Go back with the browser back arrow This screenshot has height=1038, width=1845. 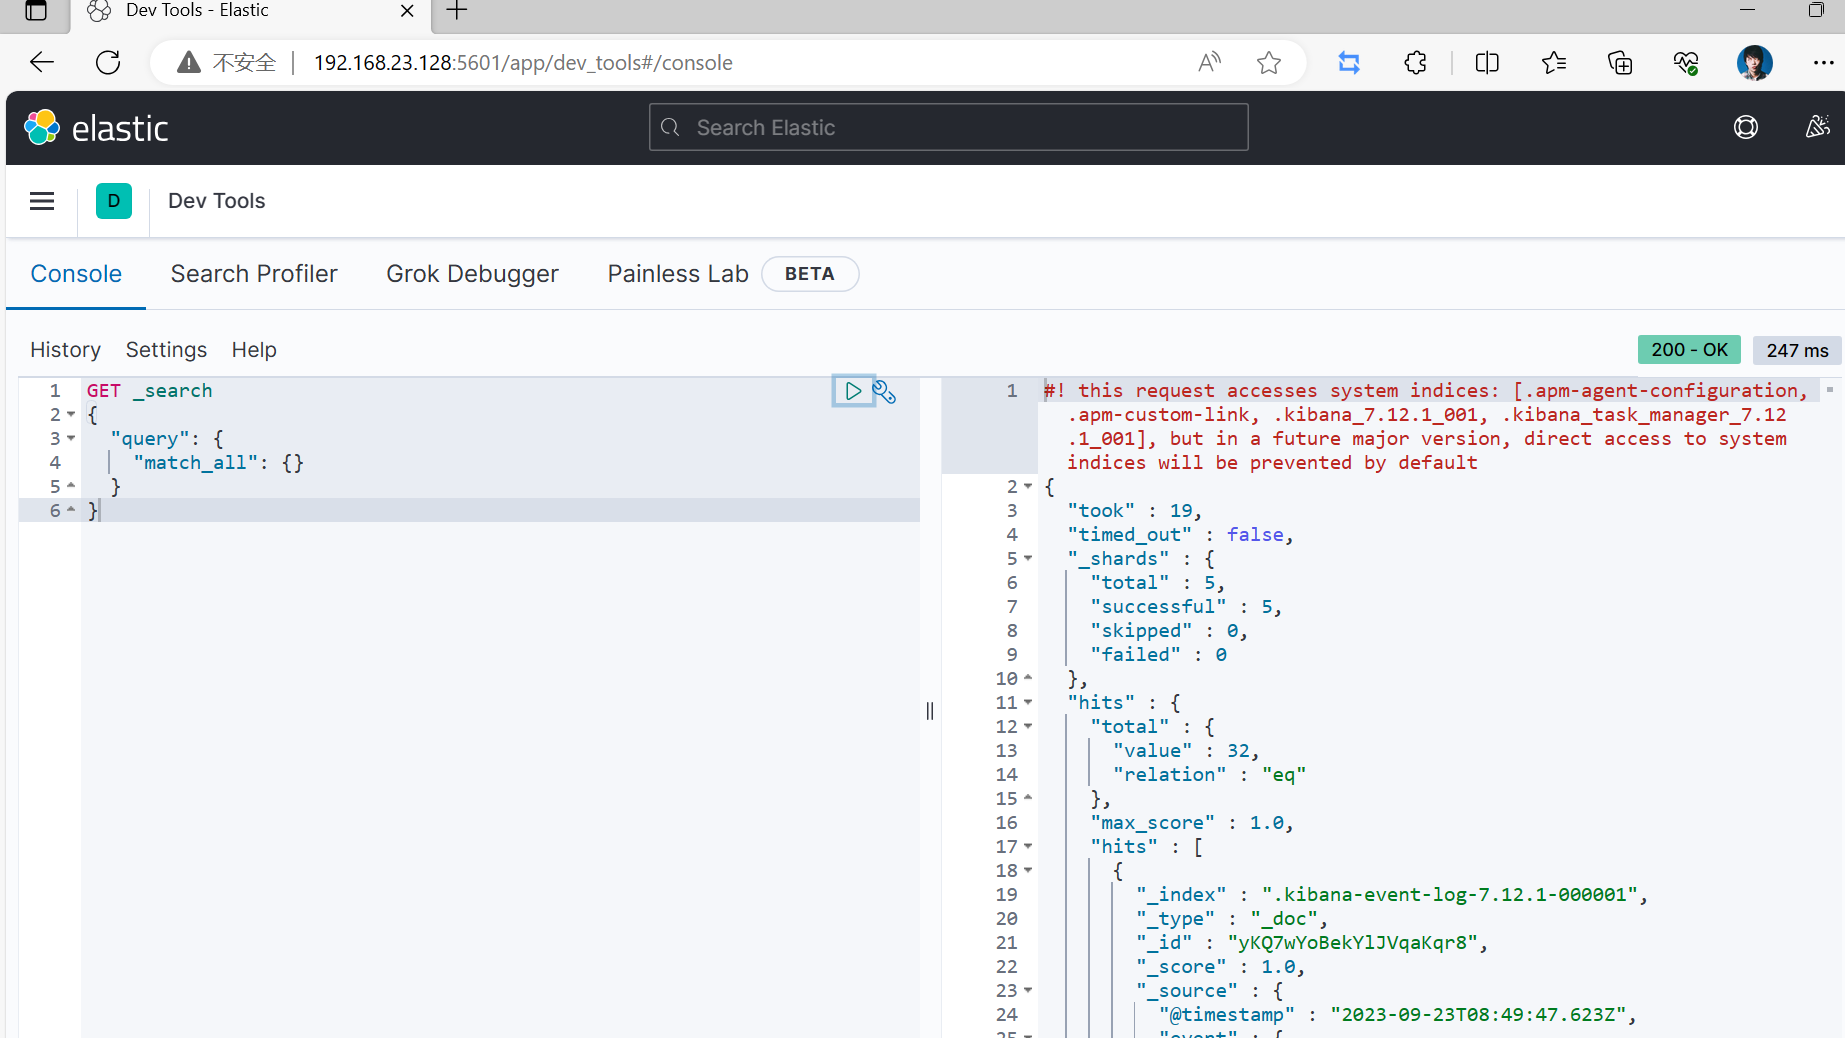coord(42,62)
